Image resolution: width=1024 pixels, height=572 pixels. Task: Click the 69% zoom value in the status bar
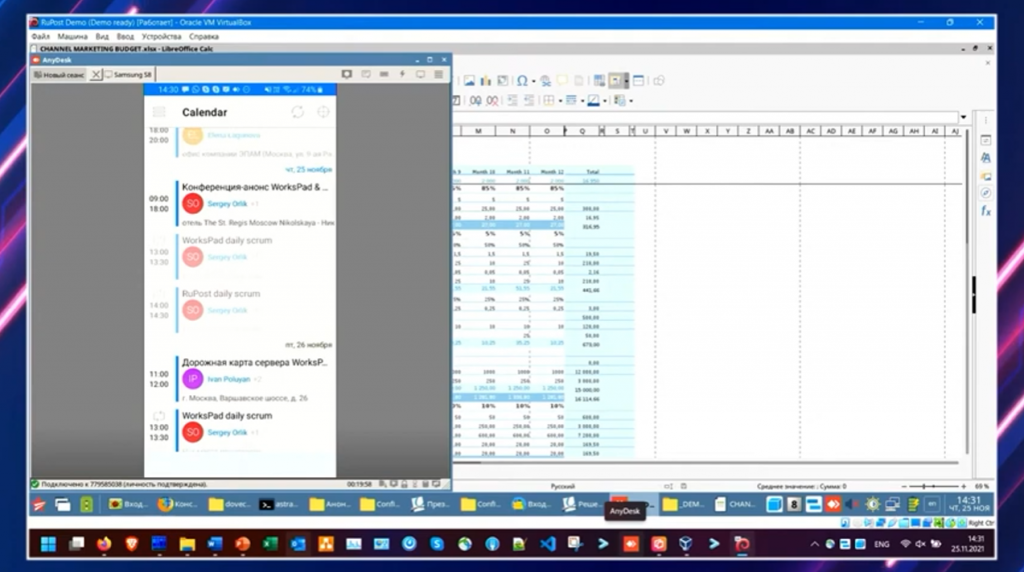(x=982, y=486)
